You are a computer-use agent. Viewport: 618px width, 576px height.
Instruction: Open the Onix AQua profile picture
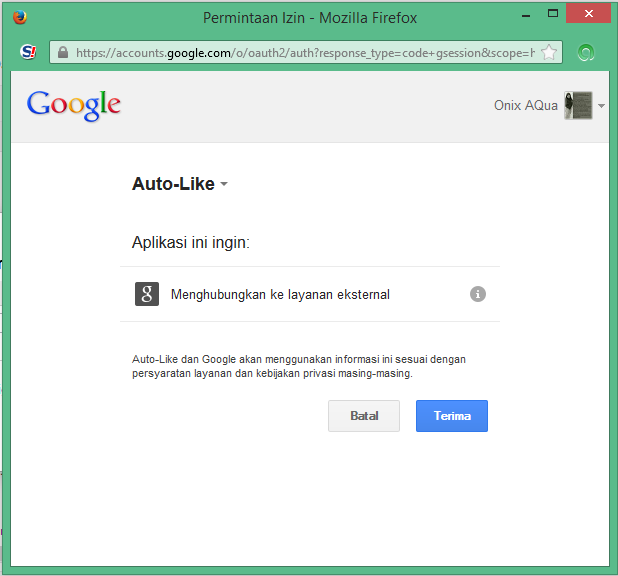(578, 105)
